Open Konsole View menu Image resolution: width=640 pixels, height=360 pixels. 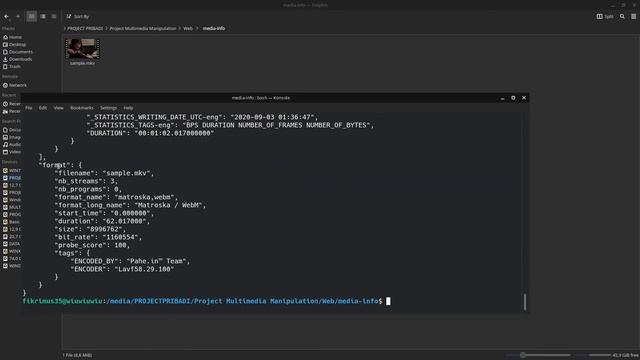tap(58, 108)
